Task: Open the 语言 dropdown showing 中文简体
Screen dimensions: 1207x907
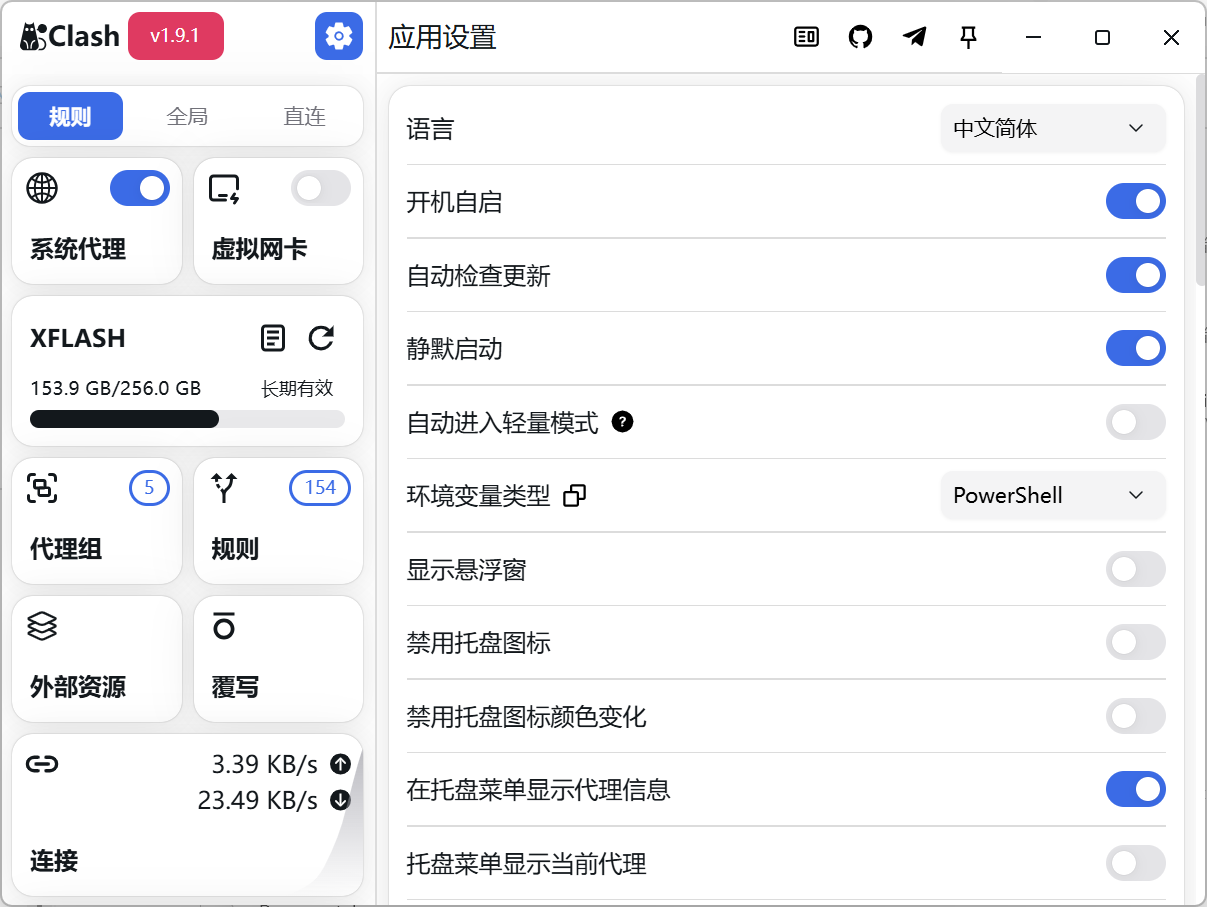Action: tap(1052, 128)
